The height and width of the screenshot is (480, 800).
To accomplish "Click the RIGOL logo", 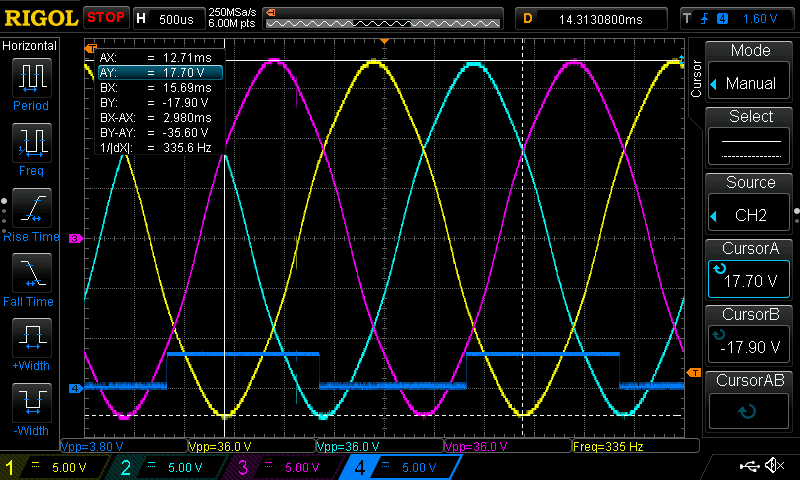I will tap(41, 18).
